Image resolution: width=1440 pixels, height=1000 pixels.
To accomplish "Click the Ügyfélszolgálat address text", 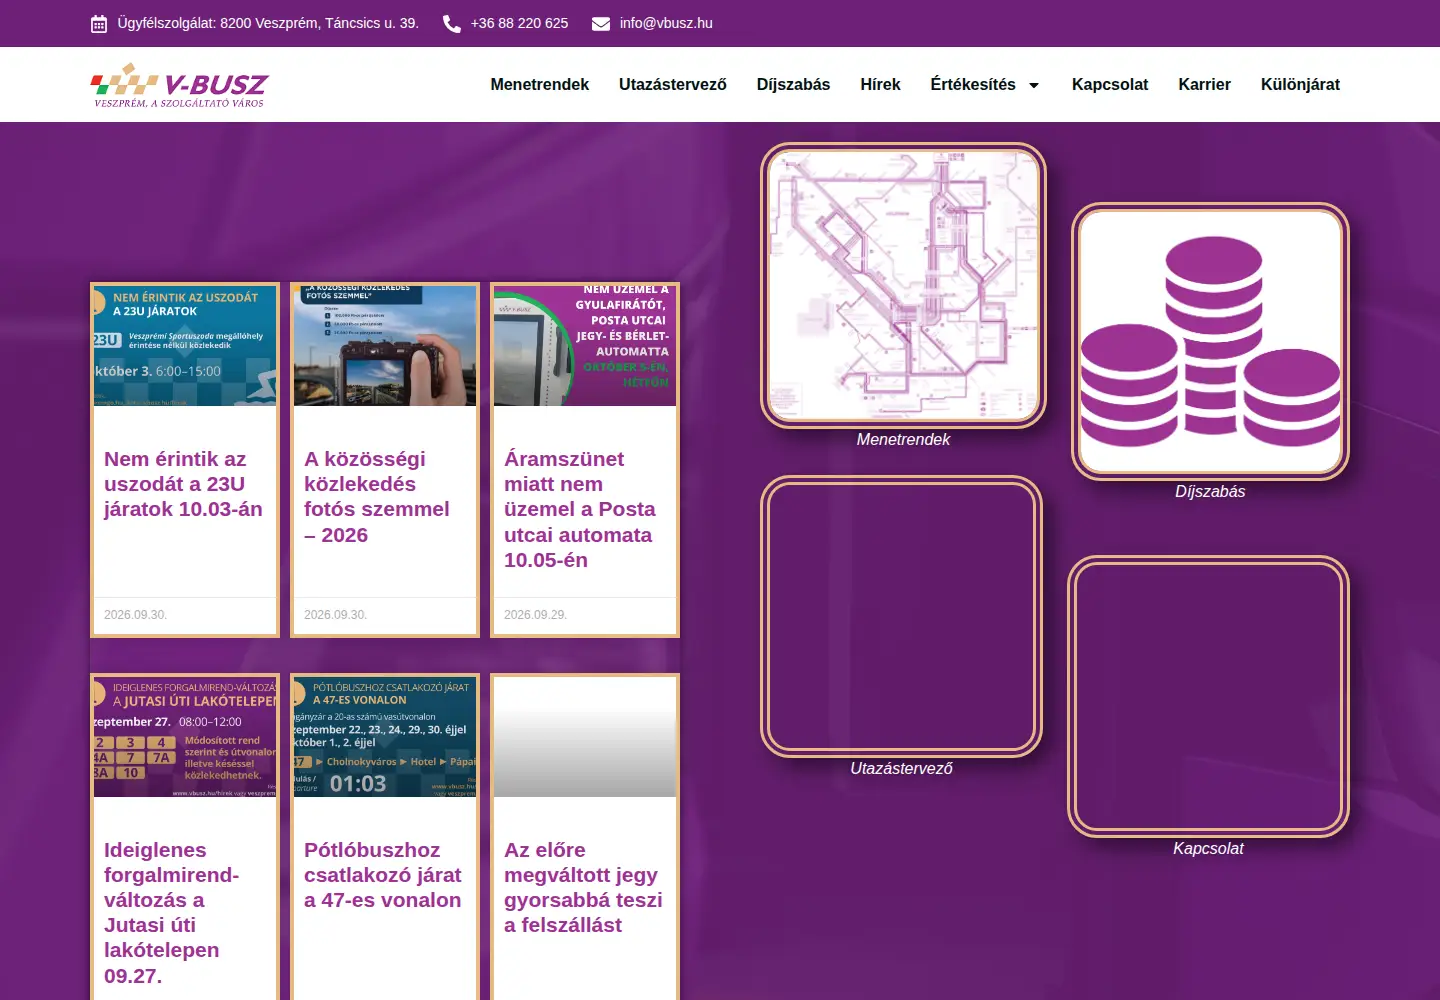I will tap(268, 23).
